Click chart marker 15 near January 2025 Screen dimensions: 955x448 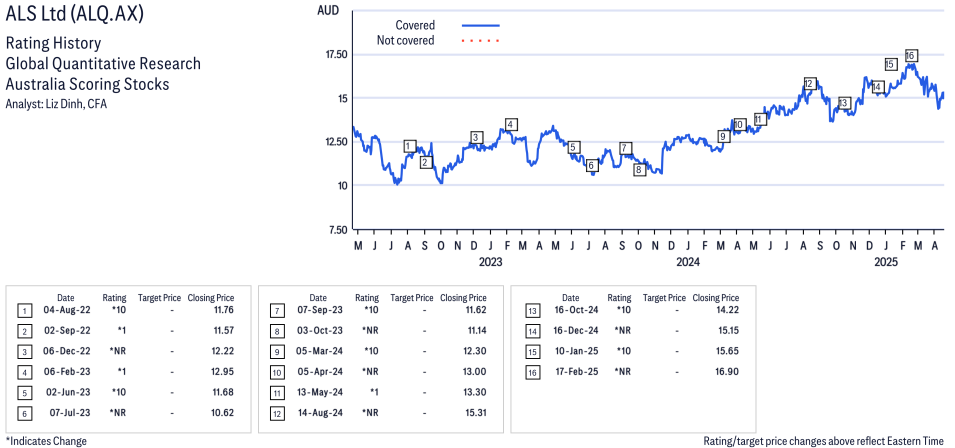890,65
